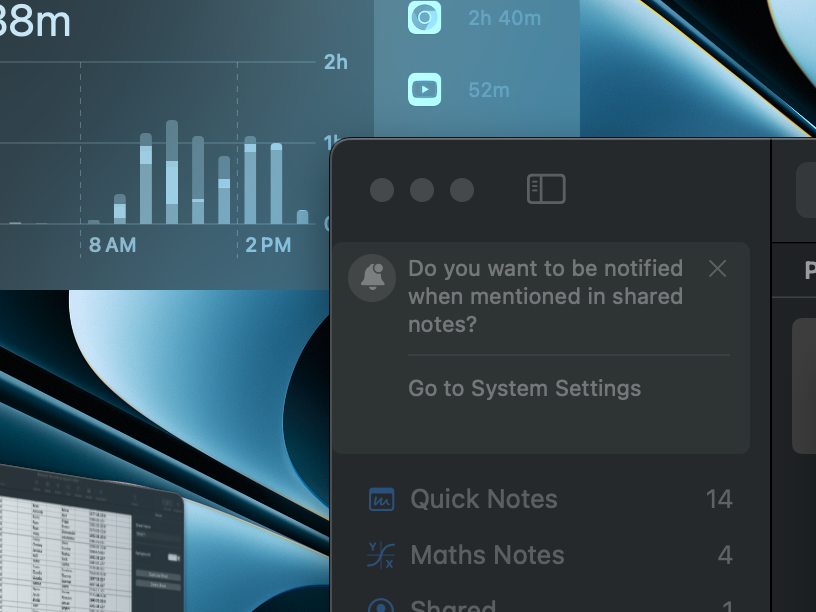The width and height of the screenshot is (816, 612).
Task: Click the Shared folder person icon
Action: pyautogui.click(x=381, y=606)
